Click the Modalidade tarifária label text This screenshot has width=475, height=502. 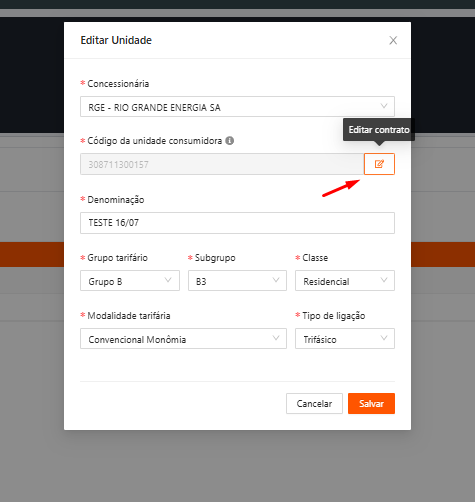coord(129,316)
